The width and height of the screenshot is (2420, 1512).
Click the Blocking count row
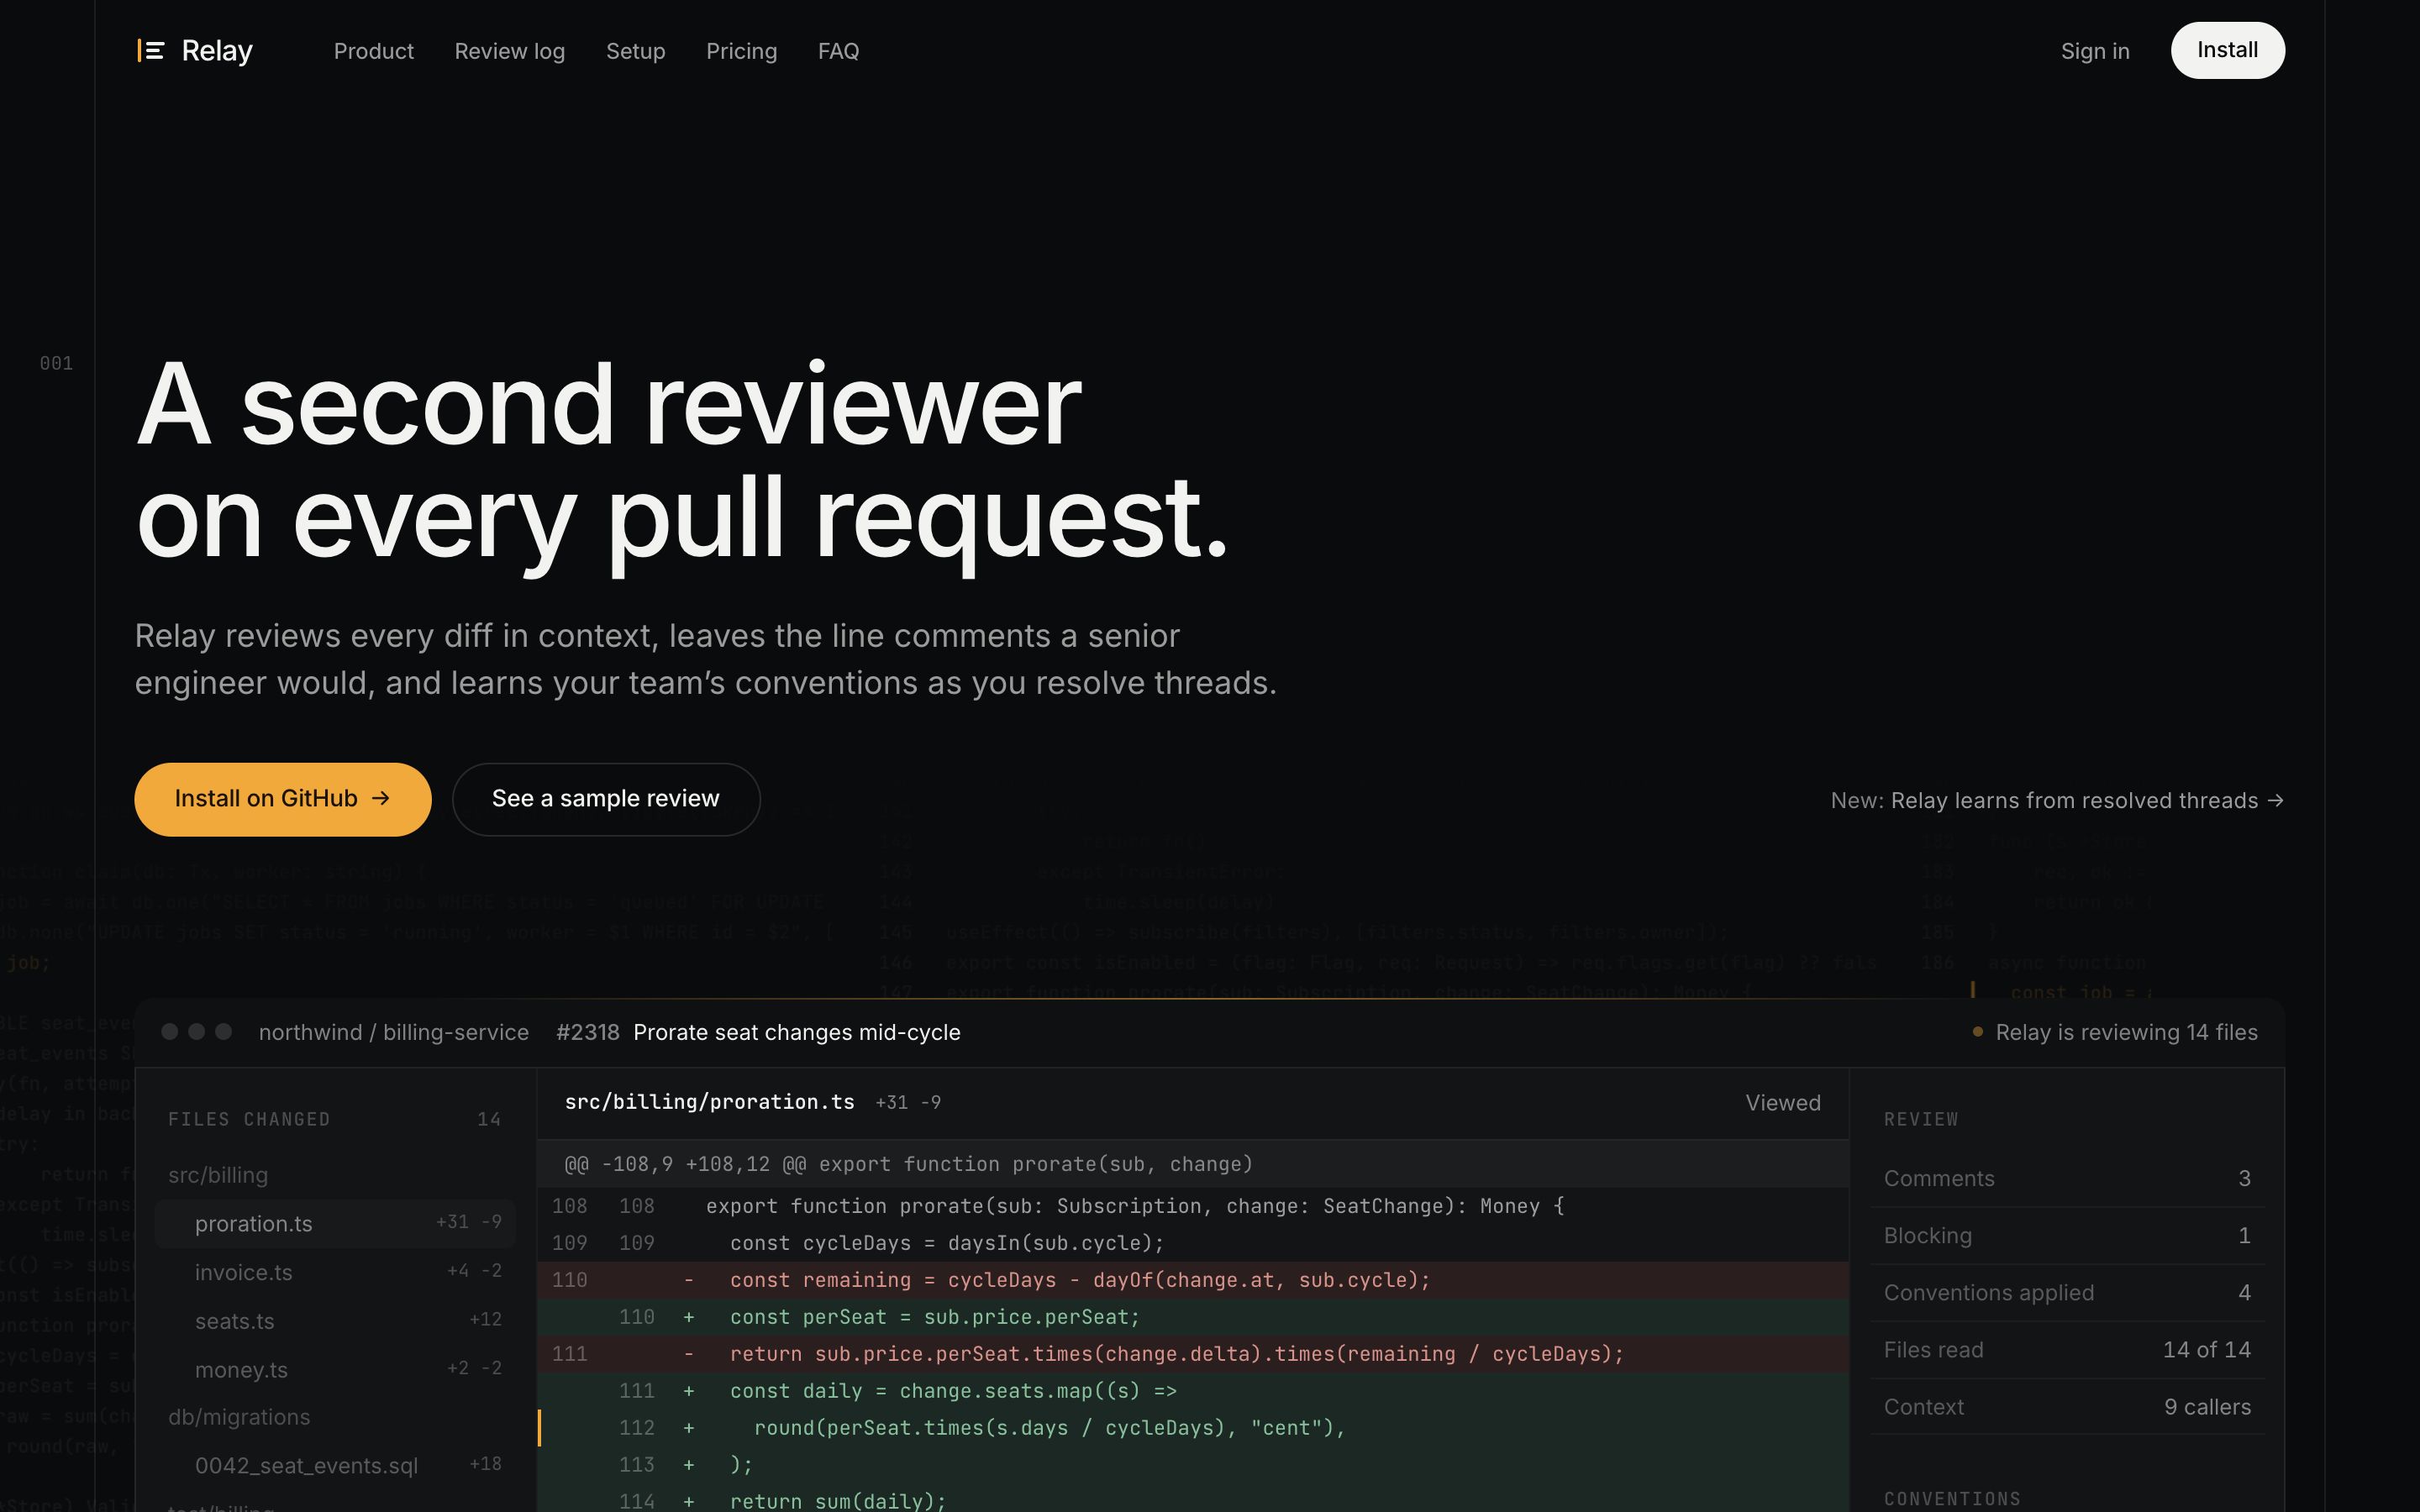click(x=2067, y=1236)
